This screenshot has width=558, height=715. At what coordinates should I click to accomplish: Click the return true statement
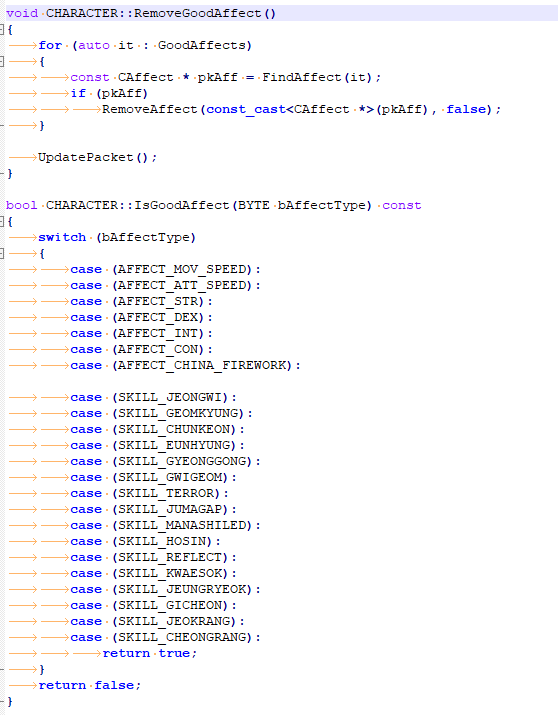[x=150, y=653]
